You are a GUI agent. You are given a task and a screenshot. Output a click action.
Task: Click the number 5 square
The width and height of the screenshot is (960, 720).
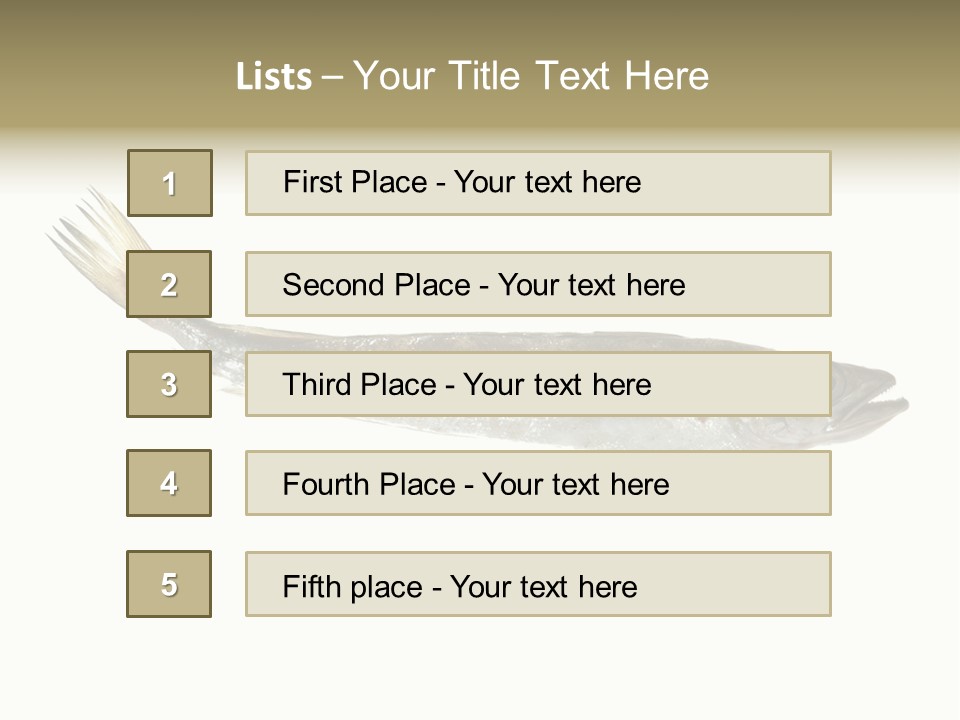tap(169, 584)
